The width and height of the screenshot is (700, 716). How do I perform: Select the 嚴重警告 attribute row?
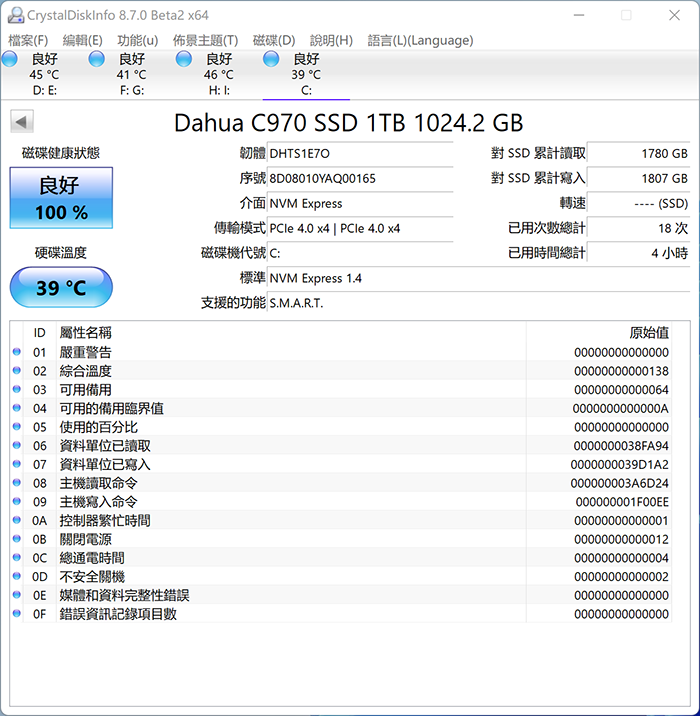click(x=341, y=352)
